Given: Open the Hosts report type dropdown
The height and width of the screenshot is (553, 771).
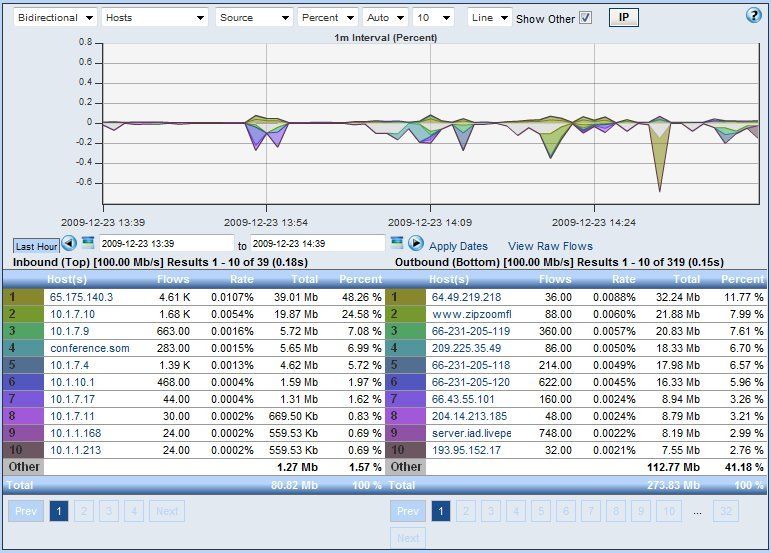Looking at the screenshot, I should point(154,18).
